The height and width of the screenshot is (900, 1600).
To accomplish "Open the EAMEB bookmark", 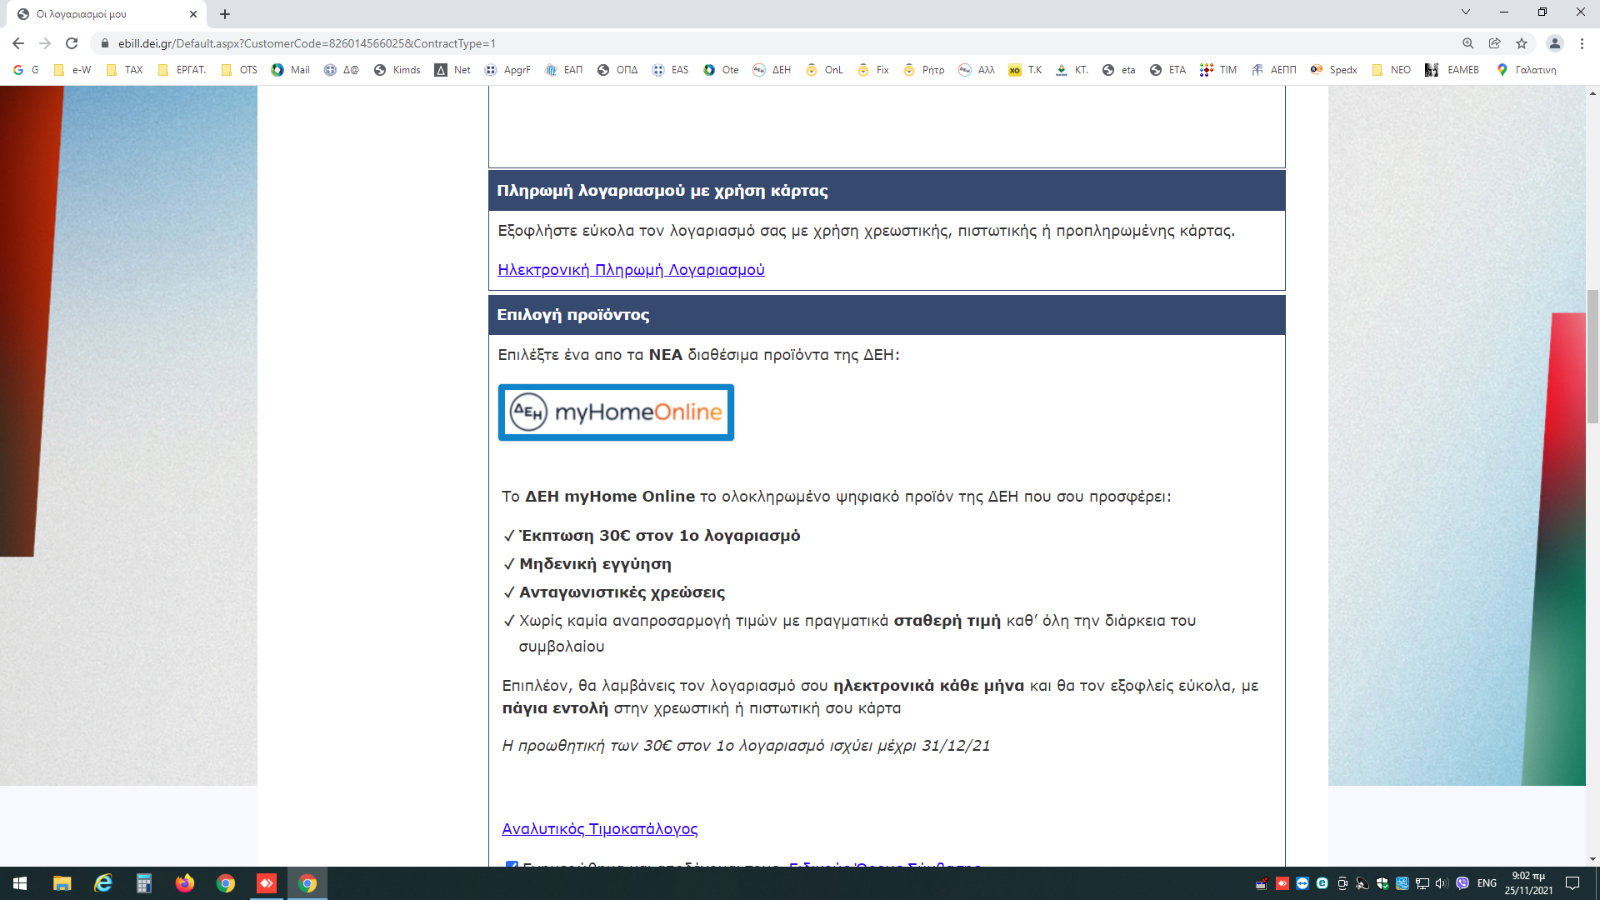I will pos(1452,70).
